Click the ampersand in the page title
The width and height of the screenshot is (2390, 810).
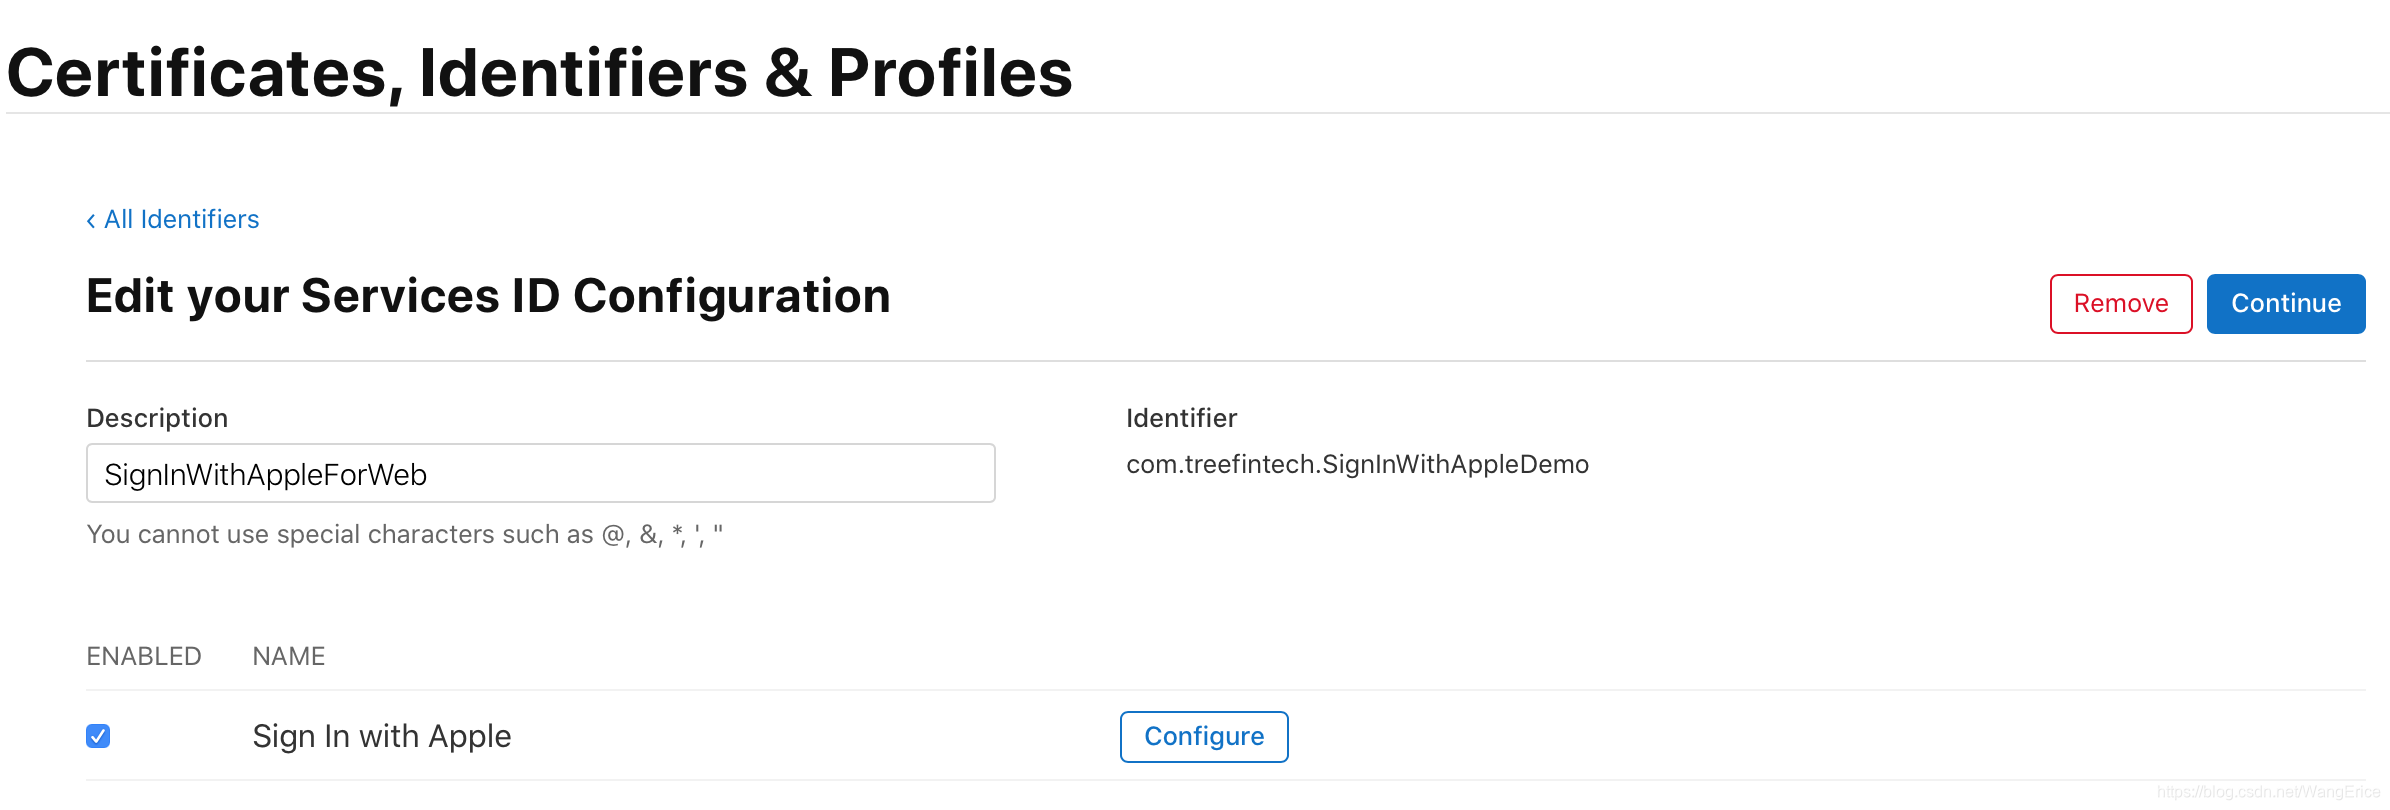coord(788,73)
